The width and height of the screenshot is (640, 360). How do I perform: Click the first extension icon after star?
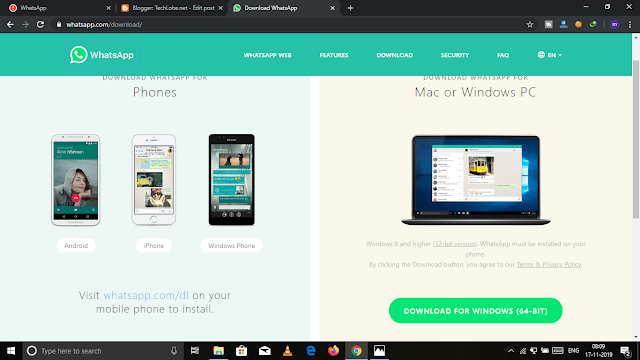549,24
